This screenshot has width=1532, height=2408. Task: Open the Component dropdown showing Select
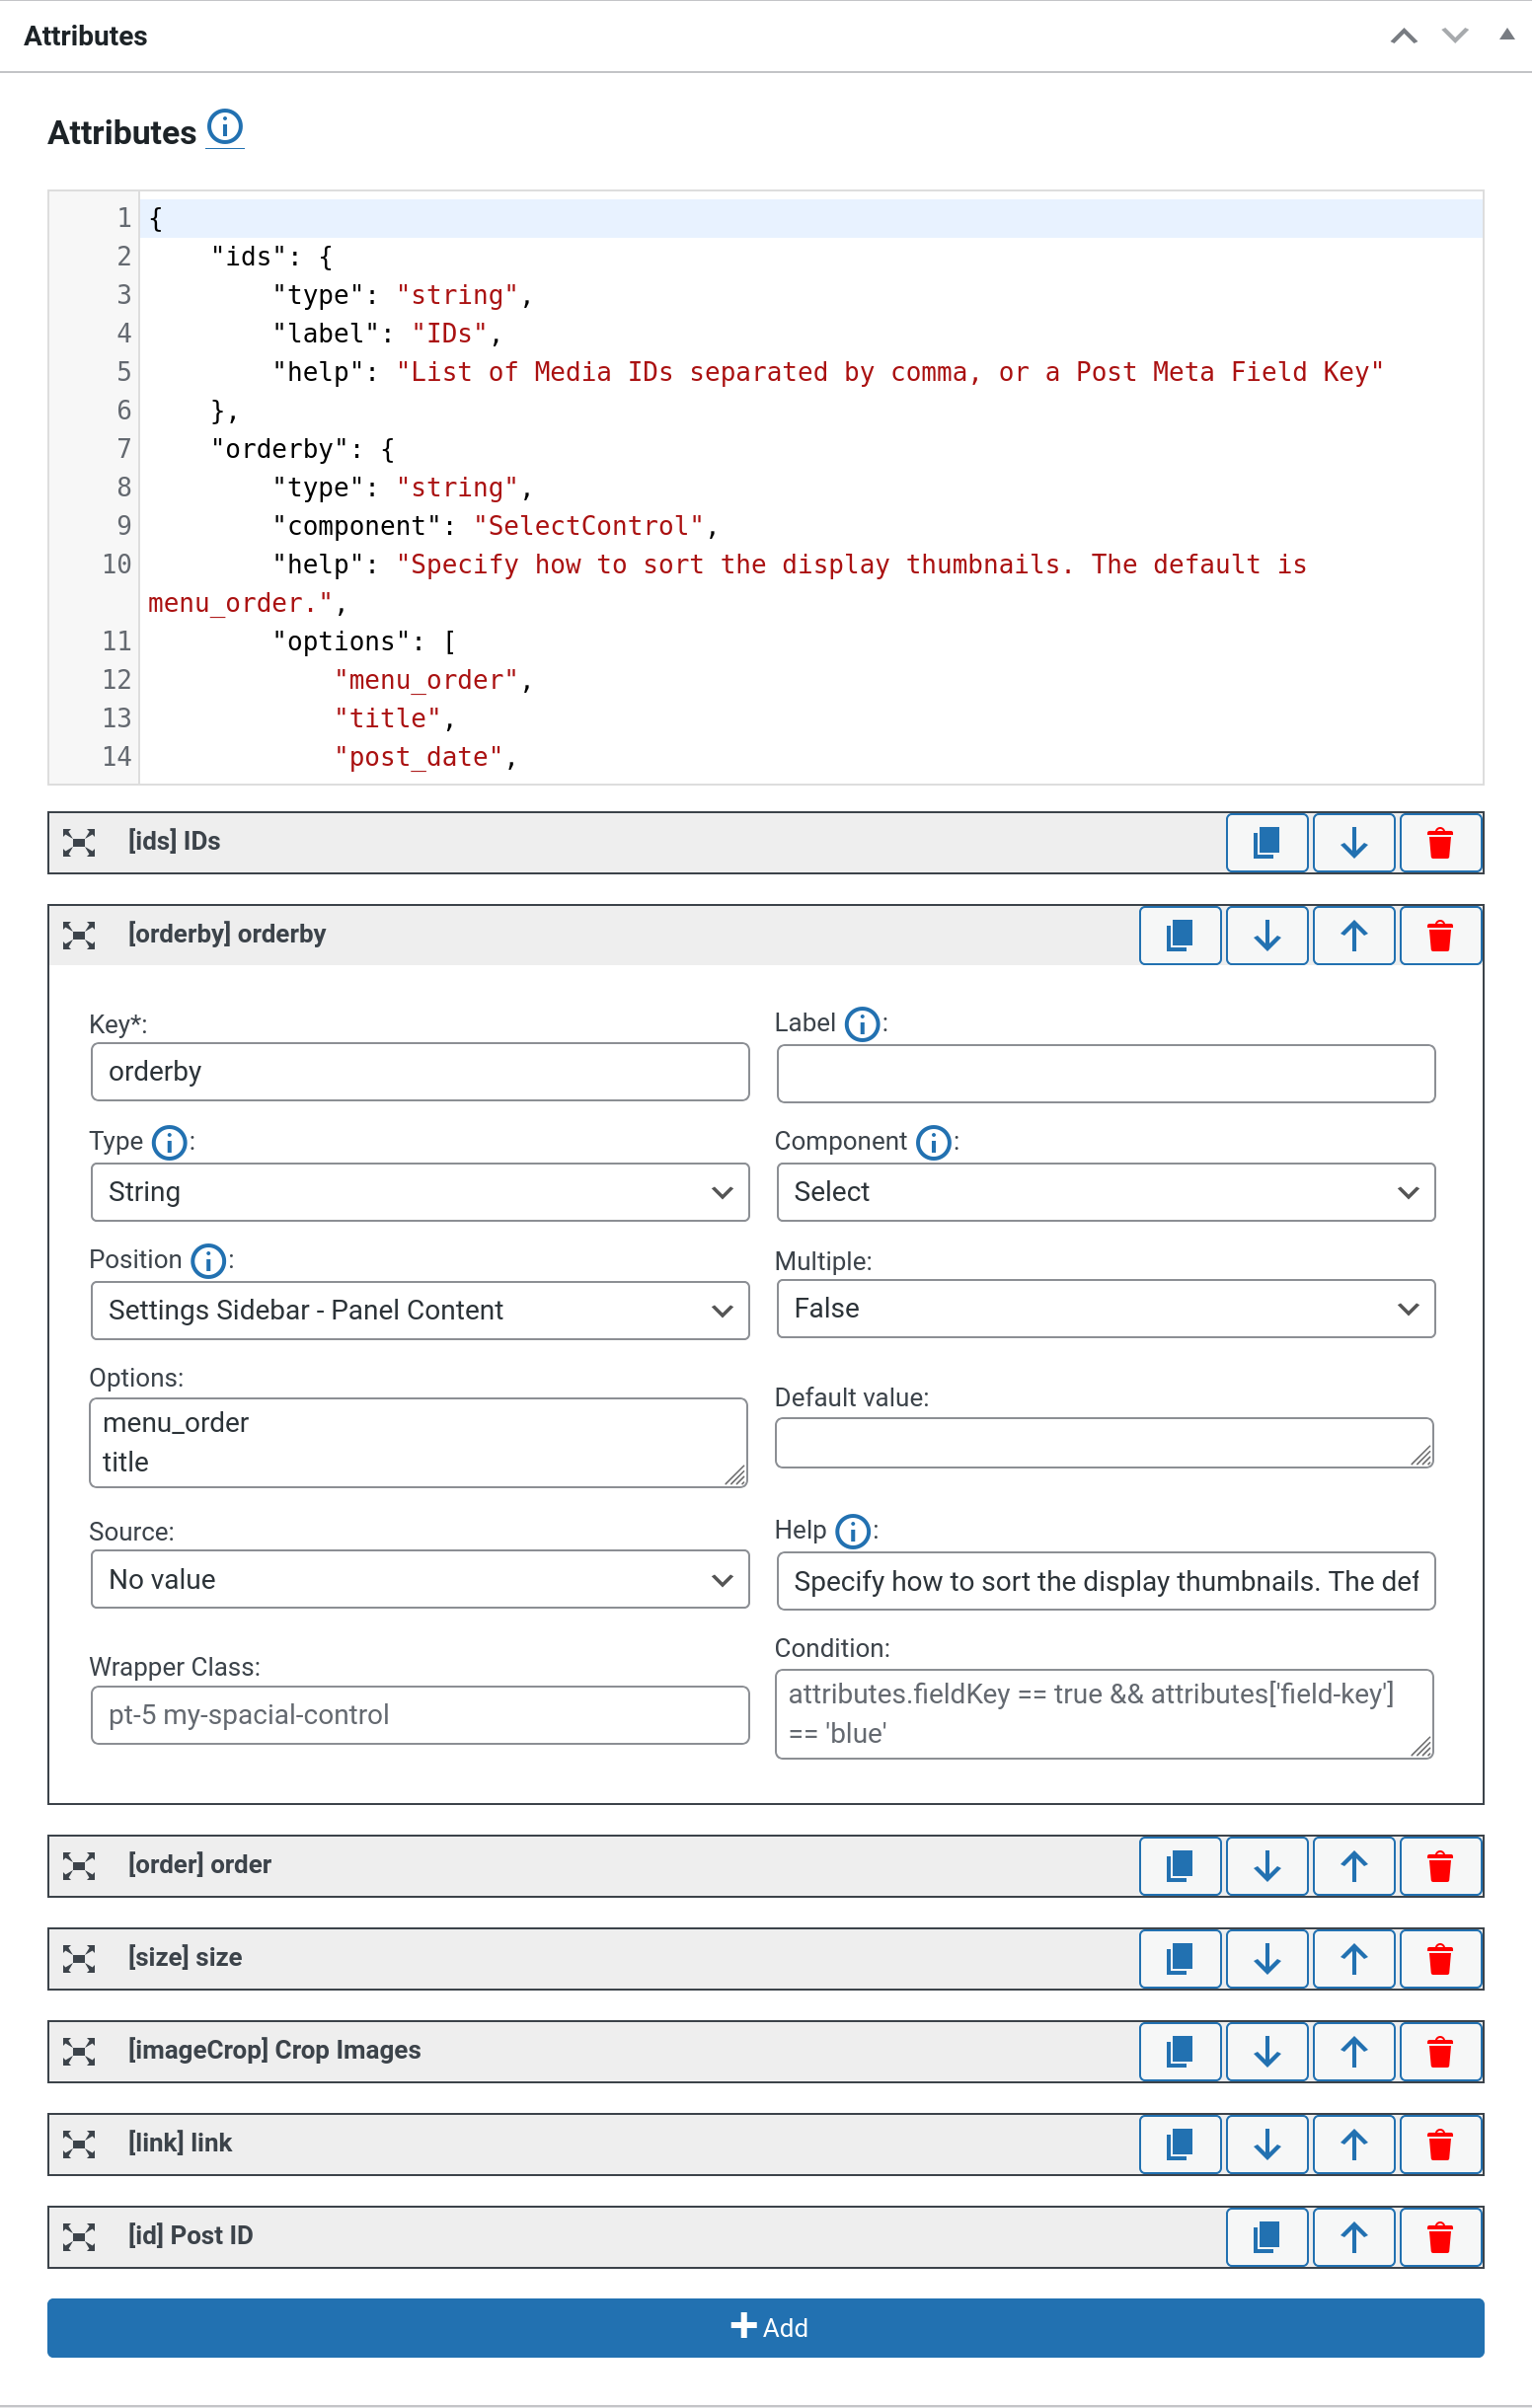[1106, 1192]
